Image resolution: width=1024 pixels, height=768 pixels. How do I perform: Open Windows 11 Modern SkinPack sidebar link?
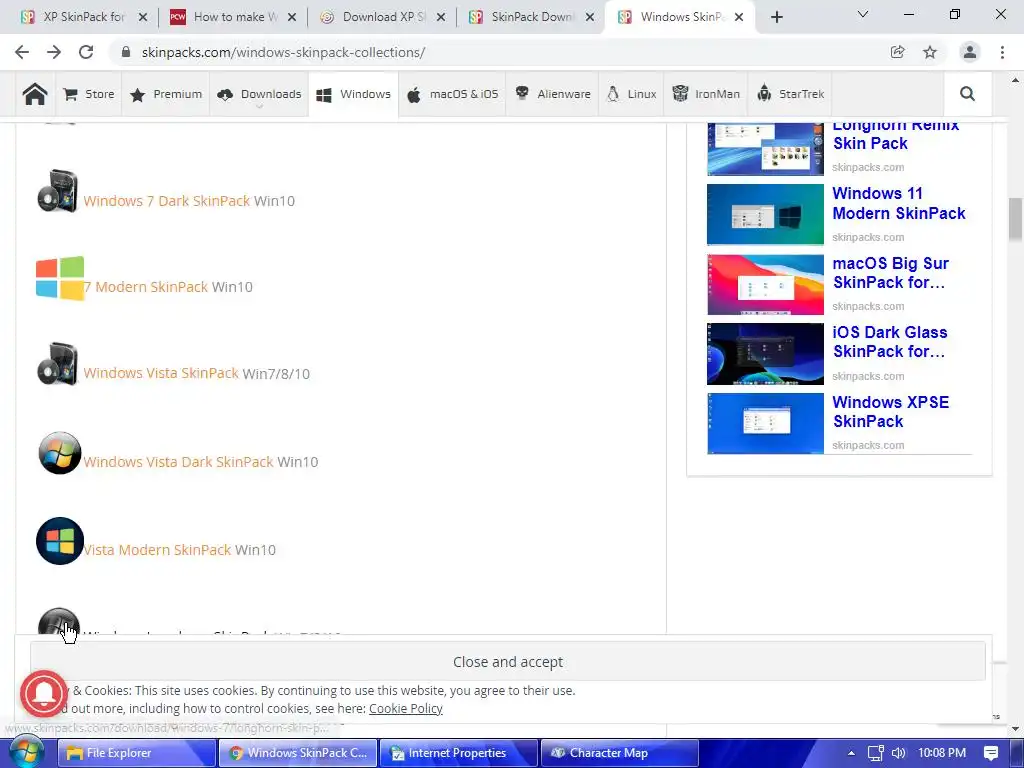[x=899, y=203]
